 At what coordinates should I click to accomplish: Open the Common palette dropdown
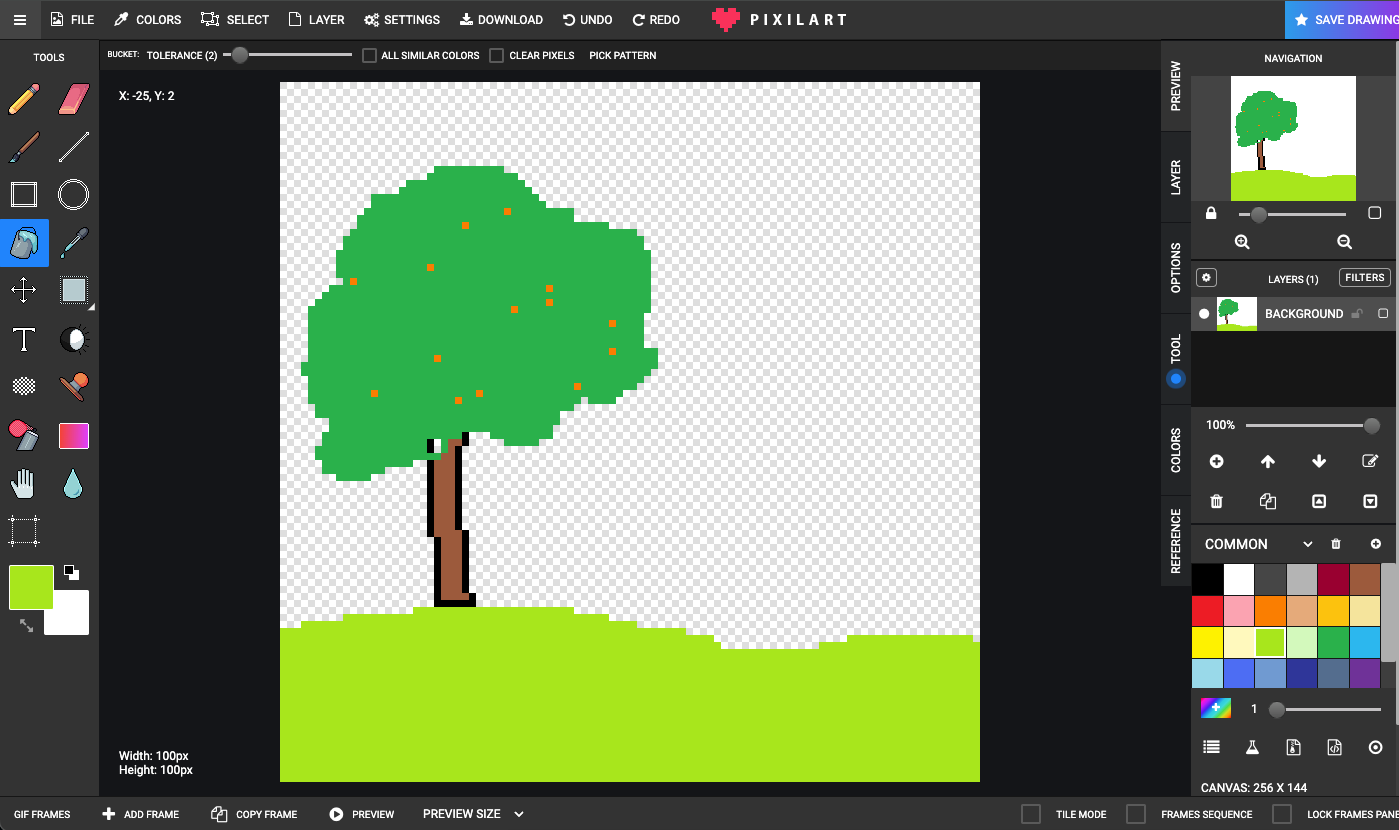(x=1306, y=543)
